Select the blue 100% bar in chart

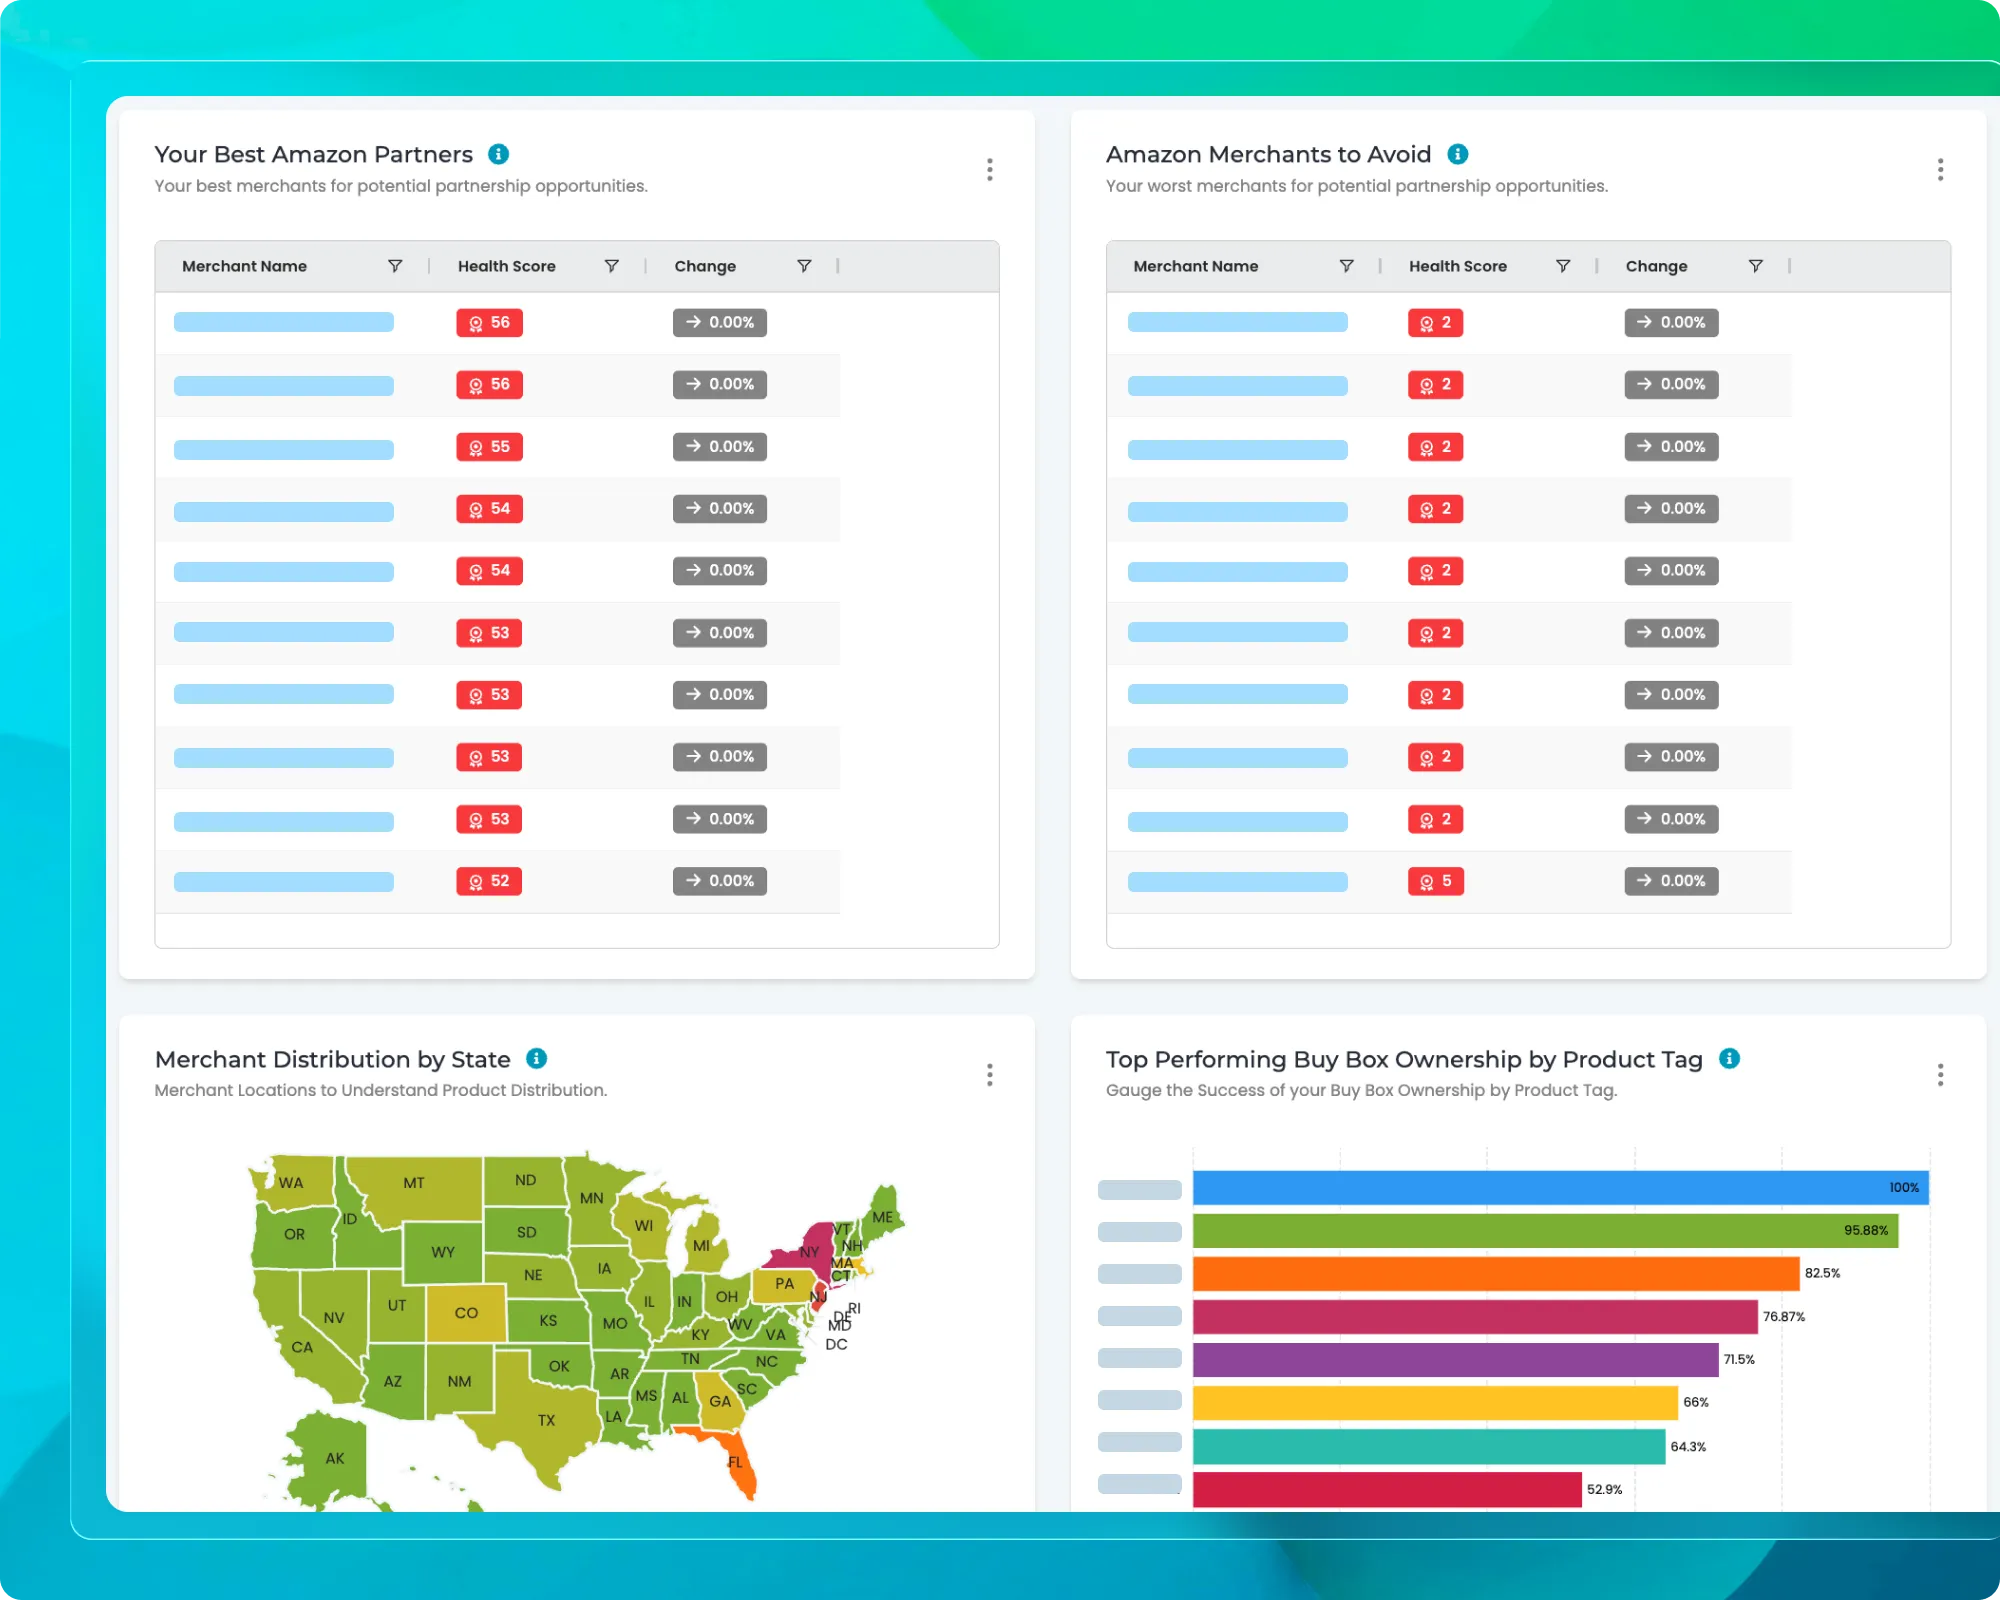pyautogui.click(x=1560, y=1187)
